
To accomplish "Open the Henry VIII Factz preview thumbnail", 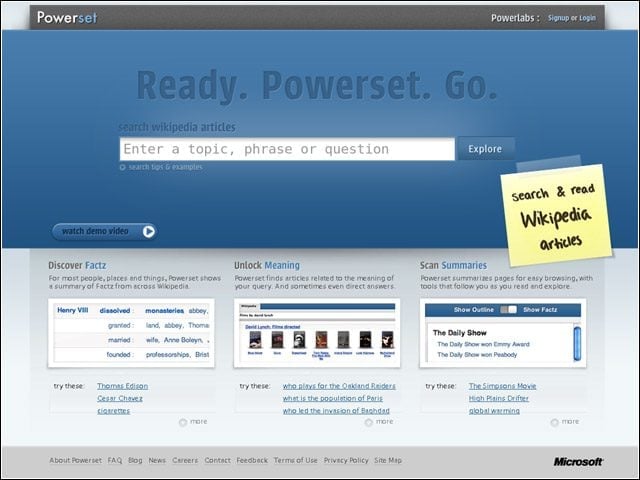I will click(x=131, y=333).
